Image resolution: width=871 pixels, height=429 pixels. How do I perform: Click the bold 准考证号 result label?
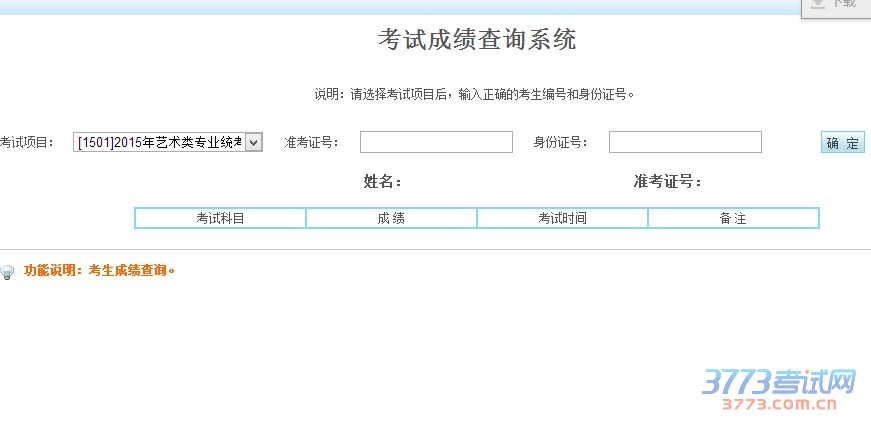click(667, 182)
